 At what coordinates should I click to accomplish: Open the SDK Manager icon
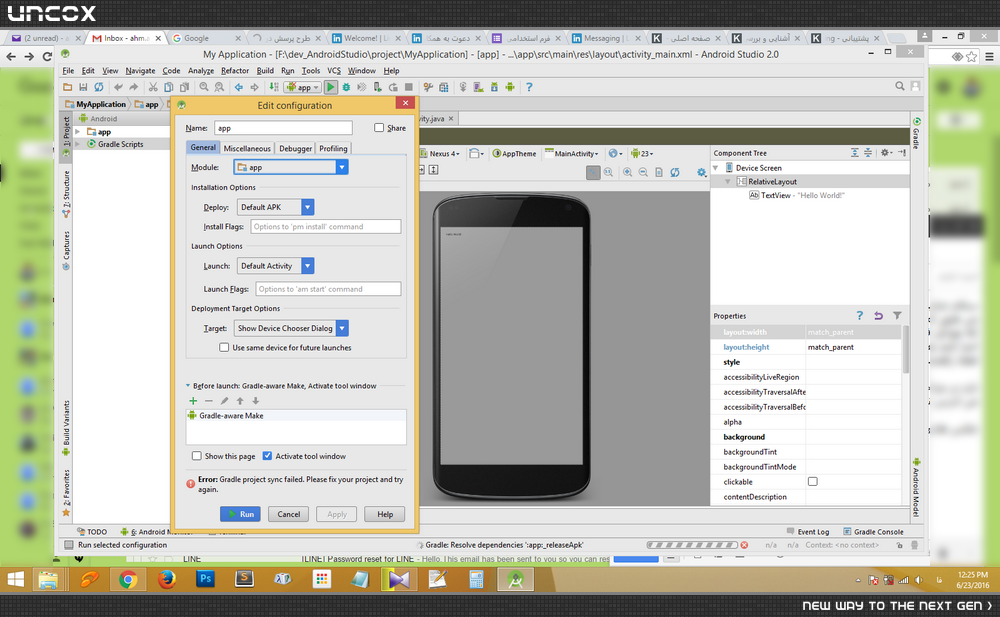click(494, 87)
